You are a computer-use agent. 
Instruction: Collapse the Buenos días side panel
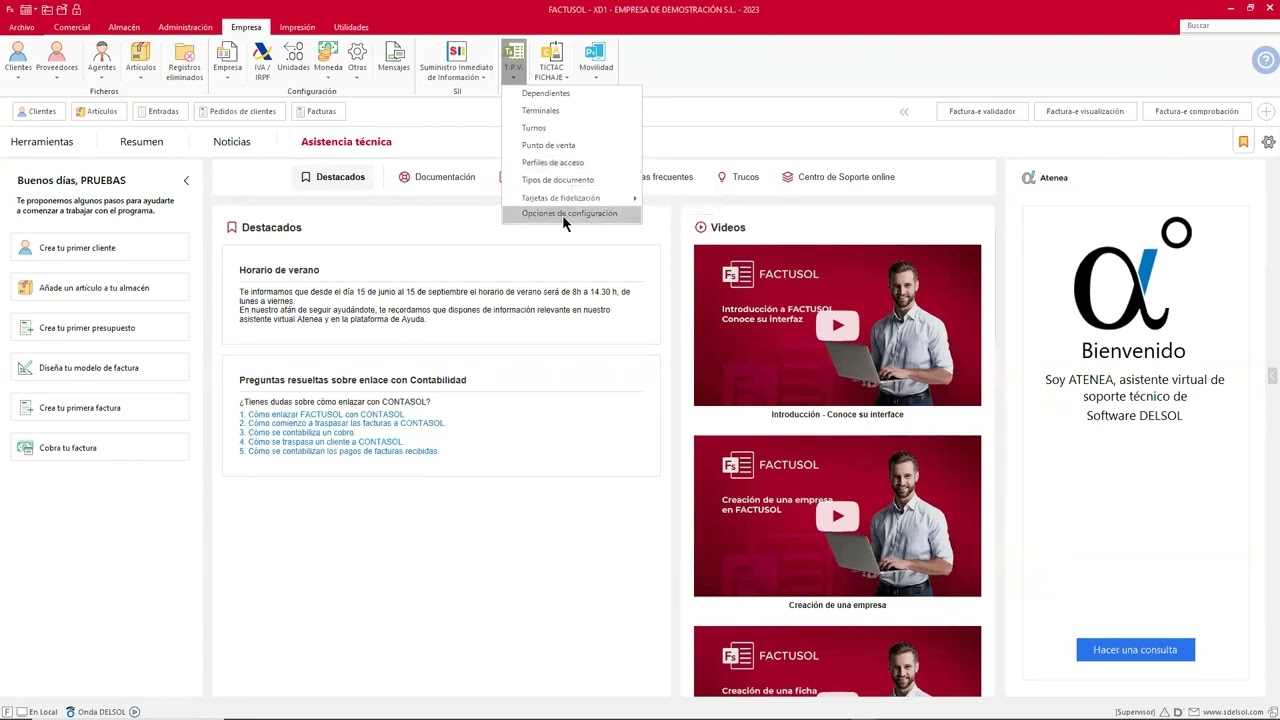coord(186,180)
